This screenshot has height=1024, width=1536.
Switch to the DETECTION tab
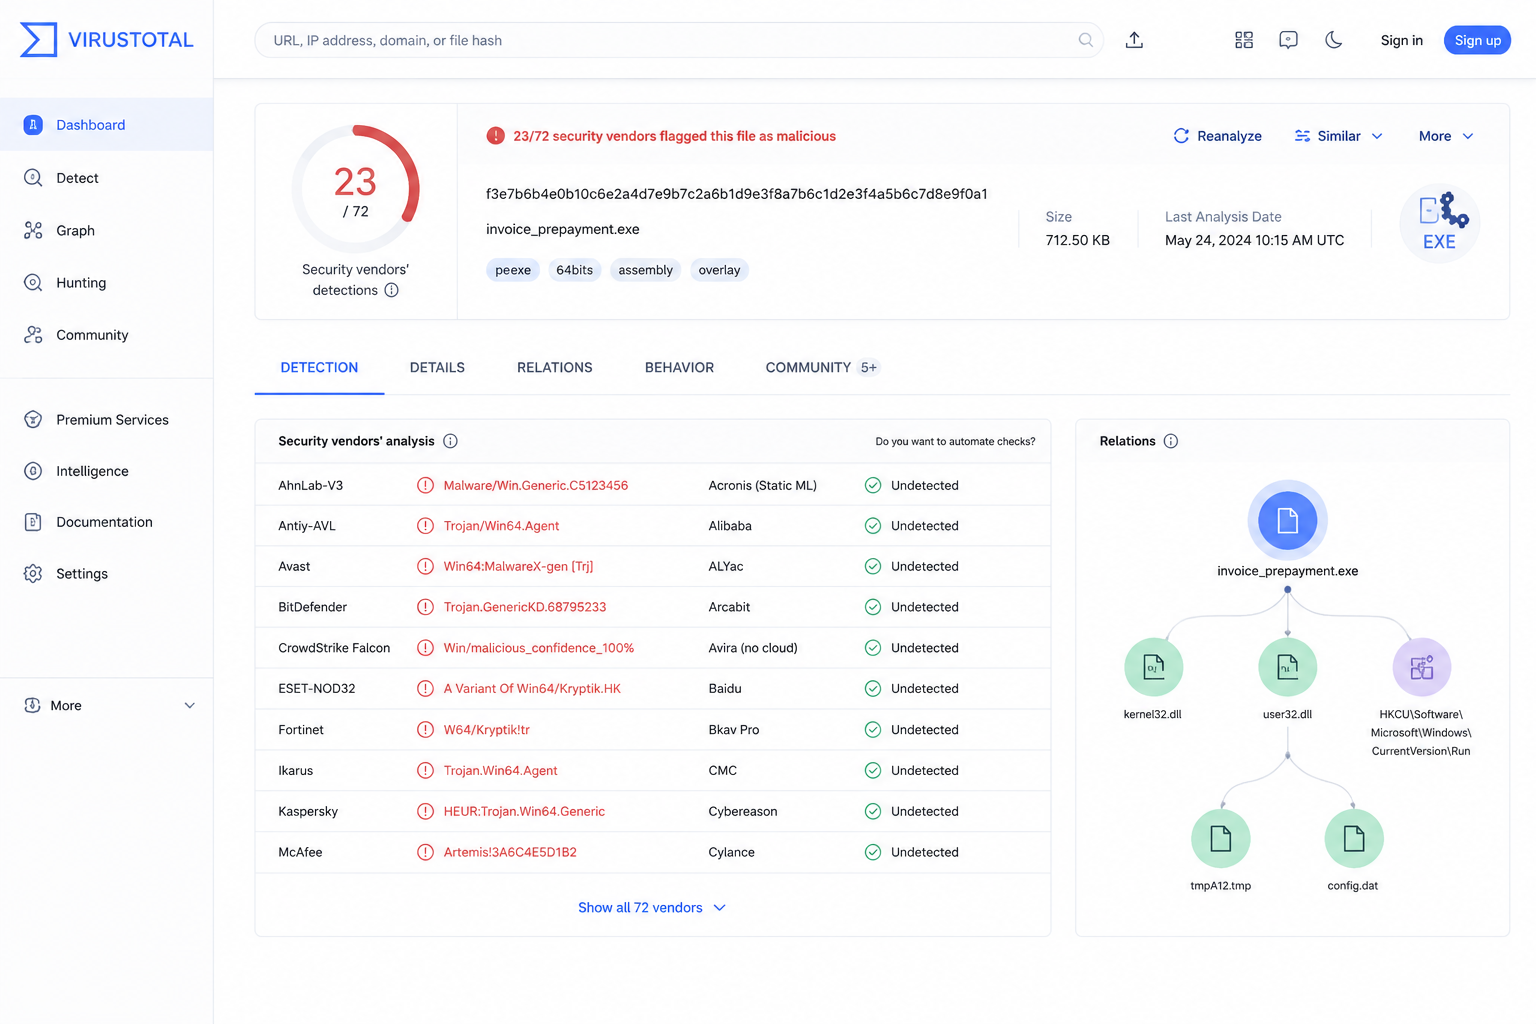pos(319,368)
